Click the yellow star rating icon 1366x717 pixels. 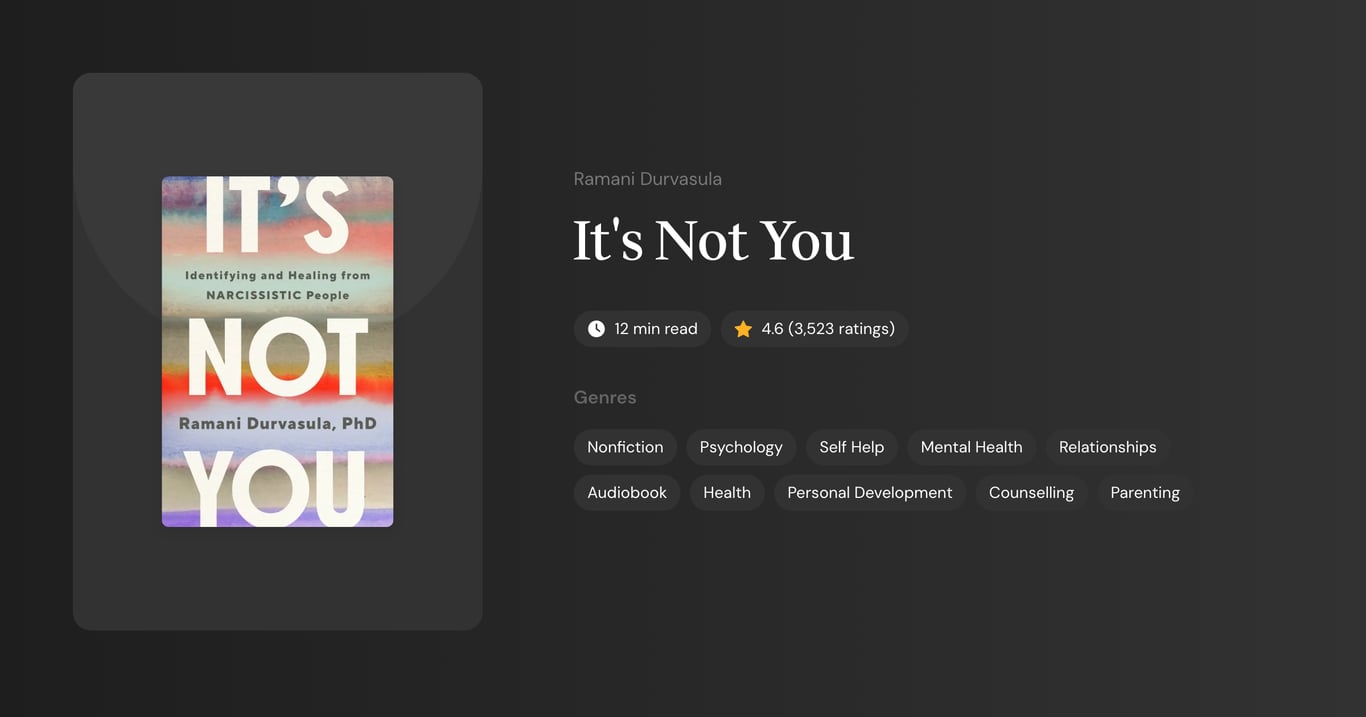[742, 328]
